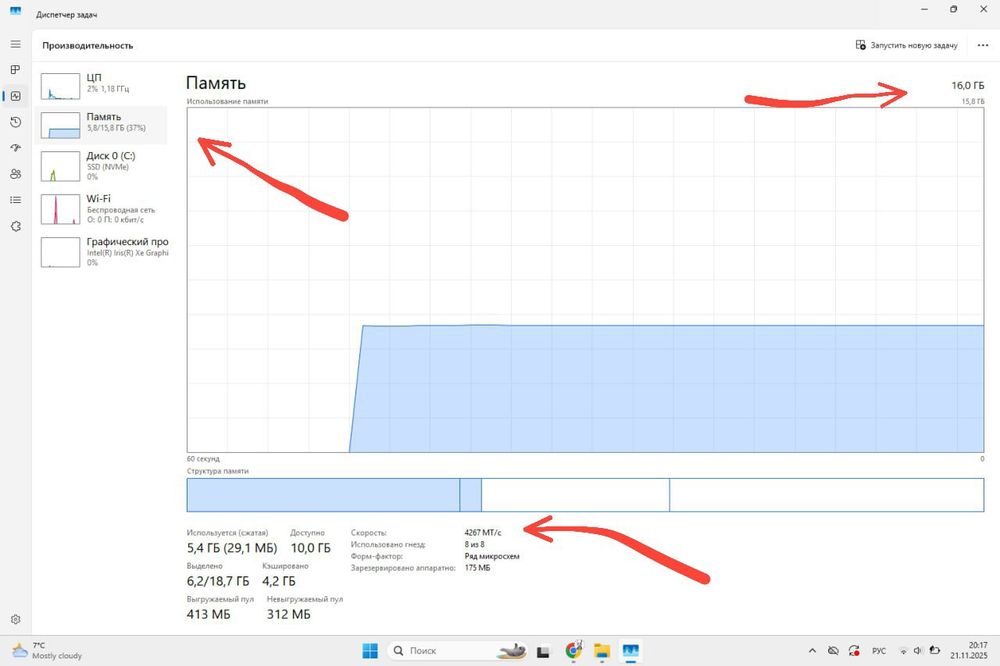Viewport: 1000px width, 666px height.
Task: Click the '15,8 ГБ' graph maximum label
Action: 973,101
